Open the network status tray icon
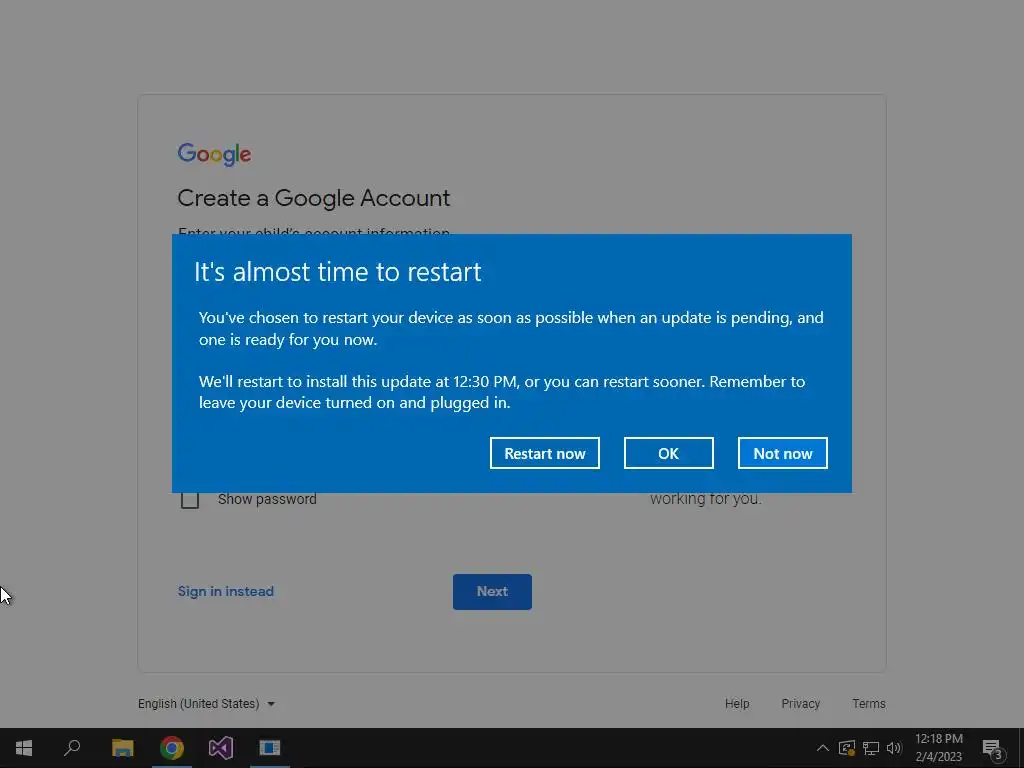1024x768 pixels. click(871, 748)
